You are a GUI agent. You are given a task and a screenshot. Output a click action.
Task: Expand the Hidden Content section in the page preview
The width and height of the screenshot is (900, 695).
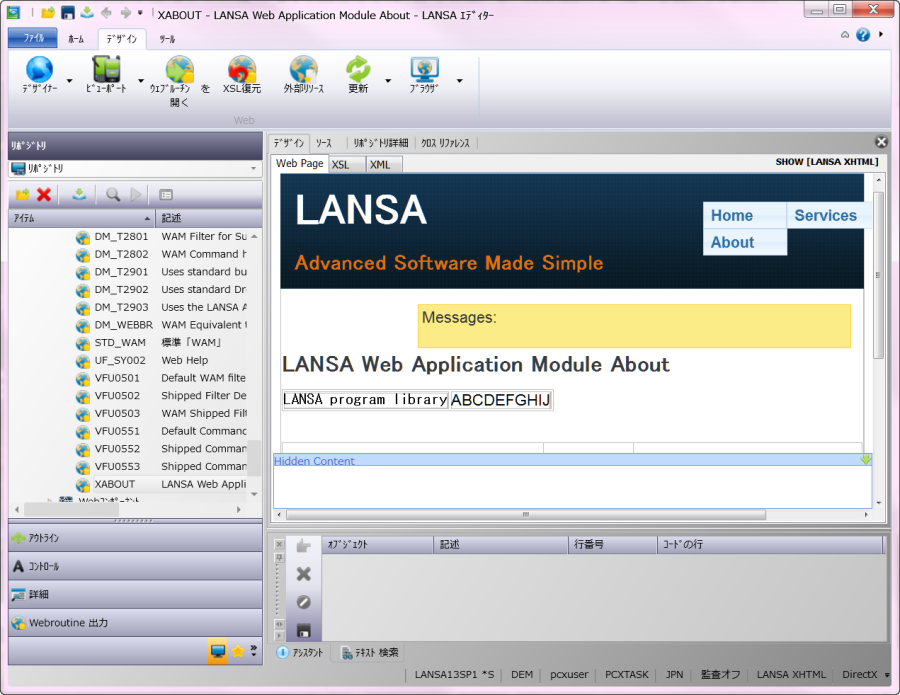[868, 460]
